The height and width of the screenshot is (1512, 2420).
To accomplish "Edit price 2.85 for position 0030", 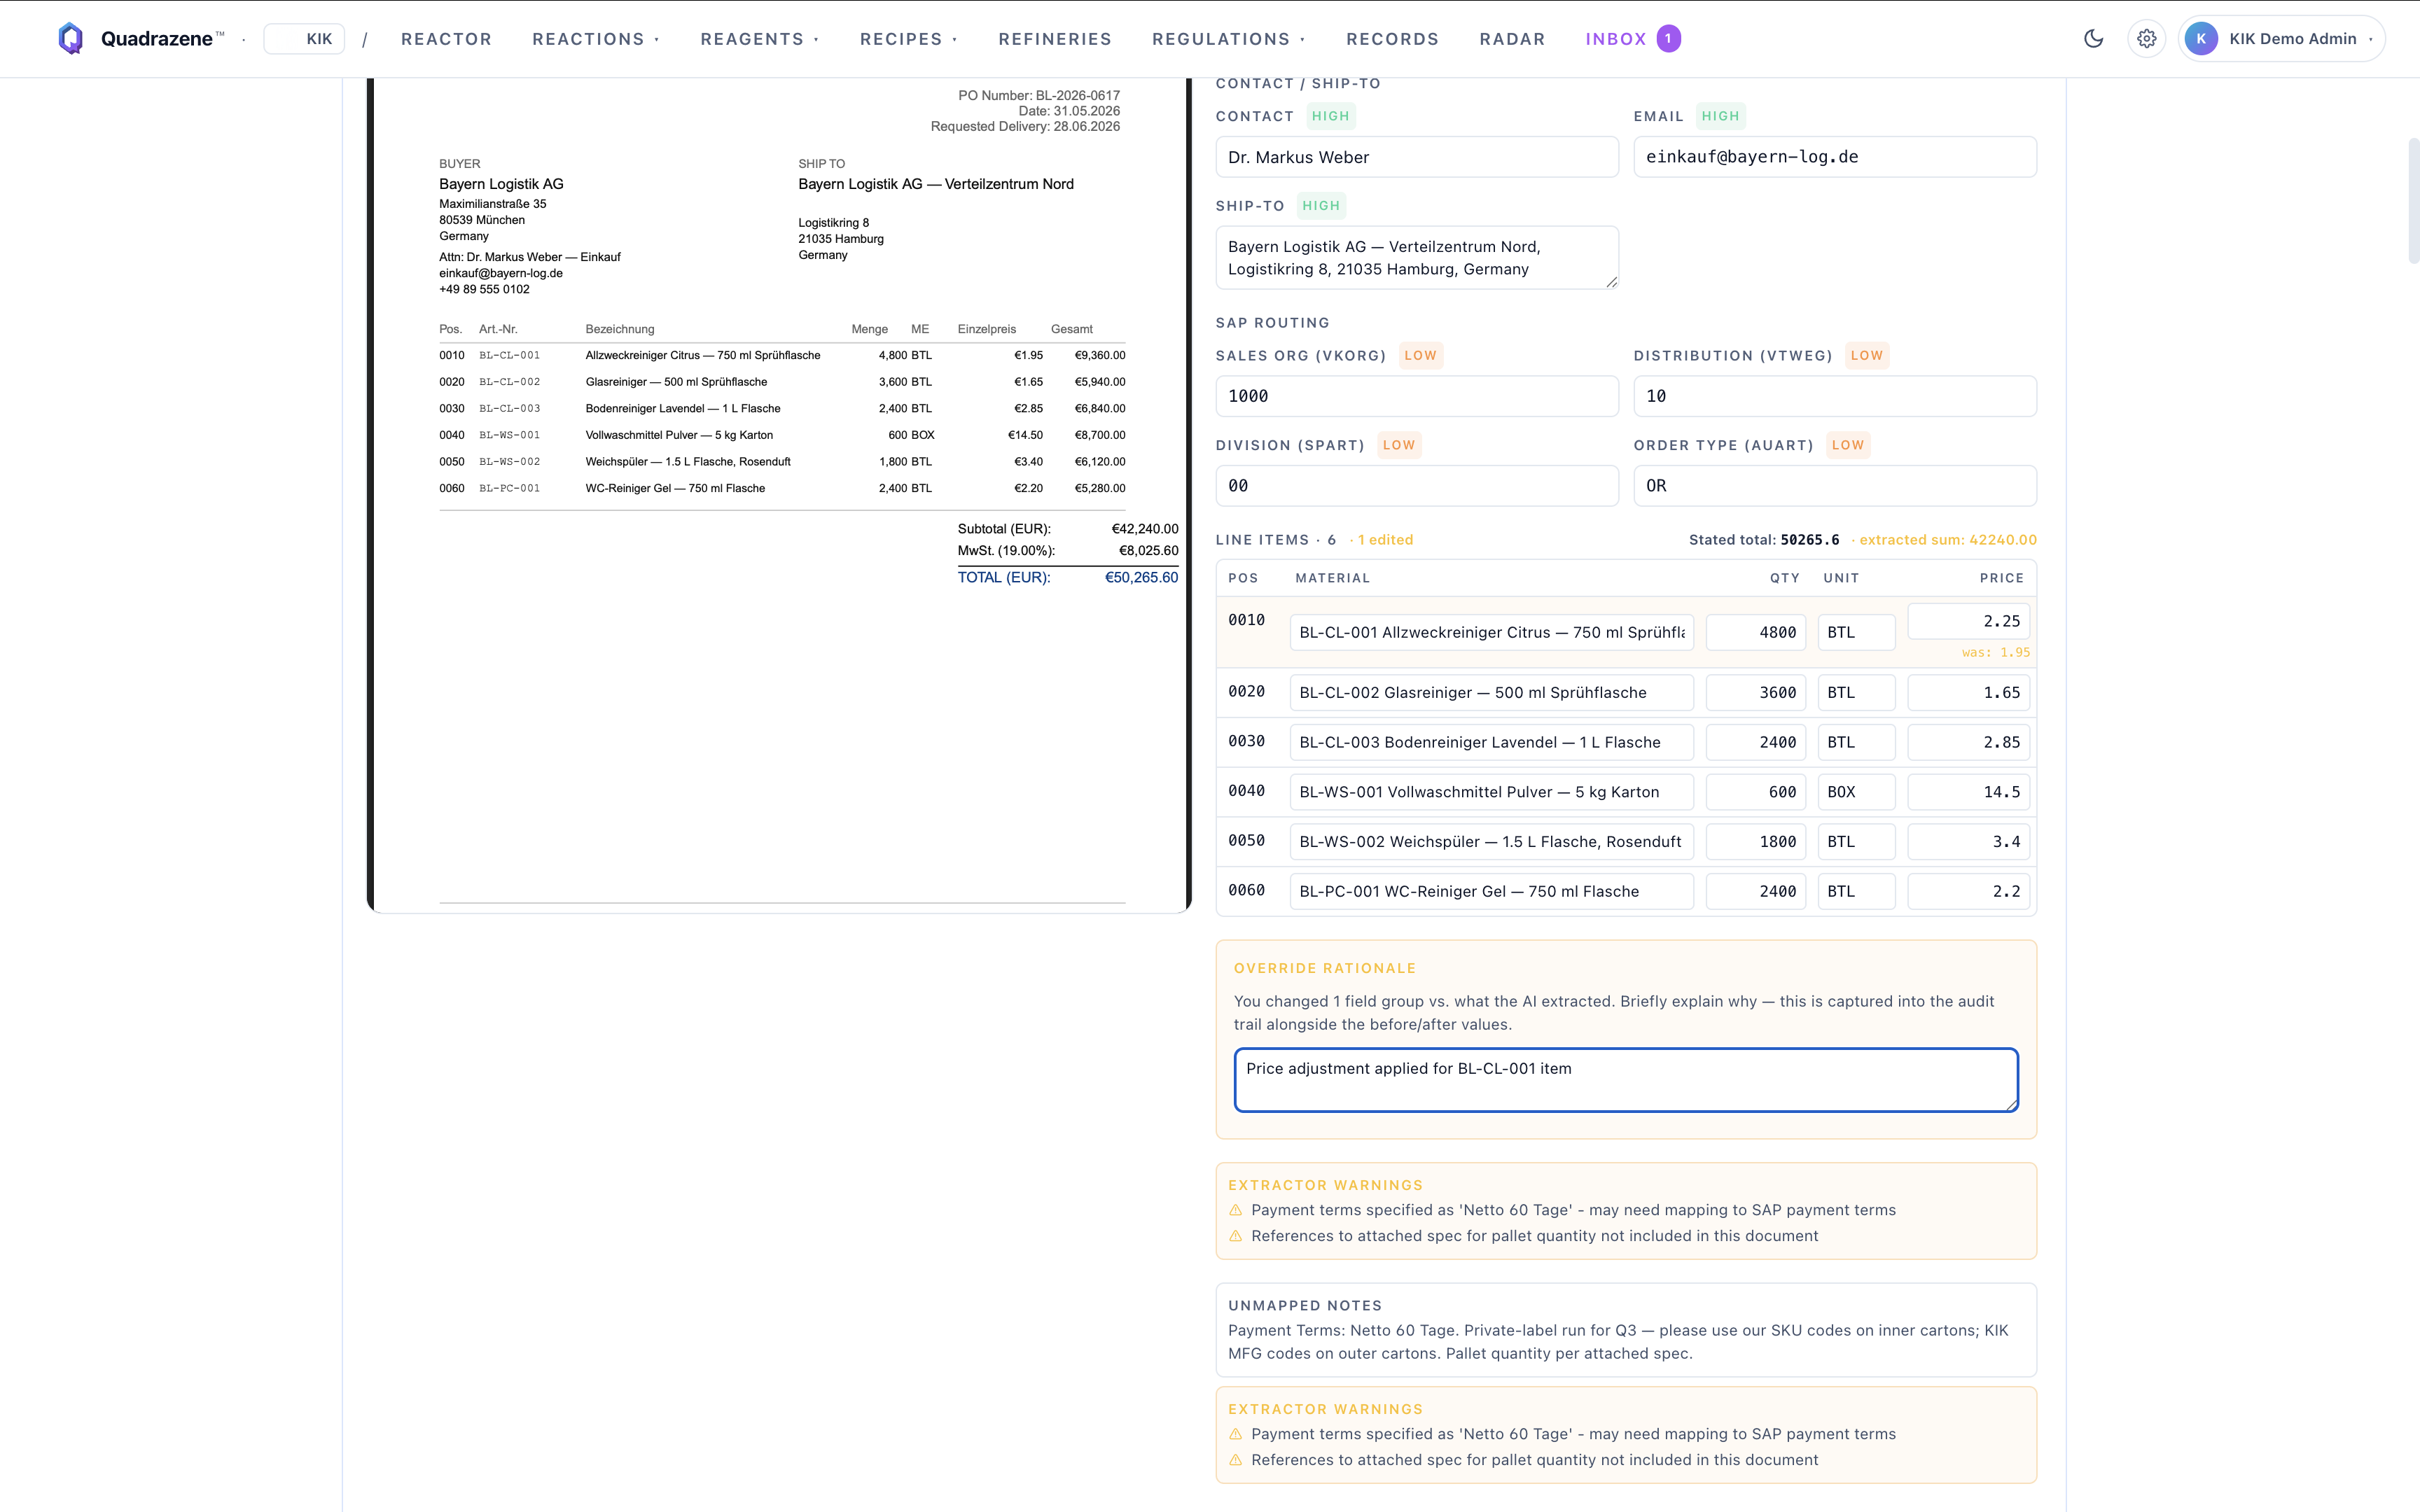I will pyautogui.click(x=1968, y=742).
